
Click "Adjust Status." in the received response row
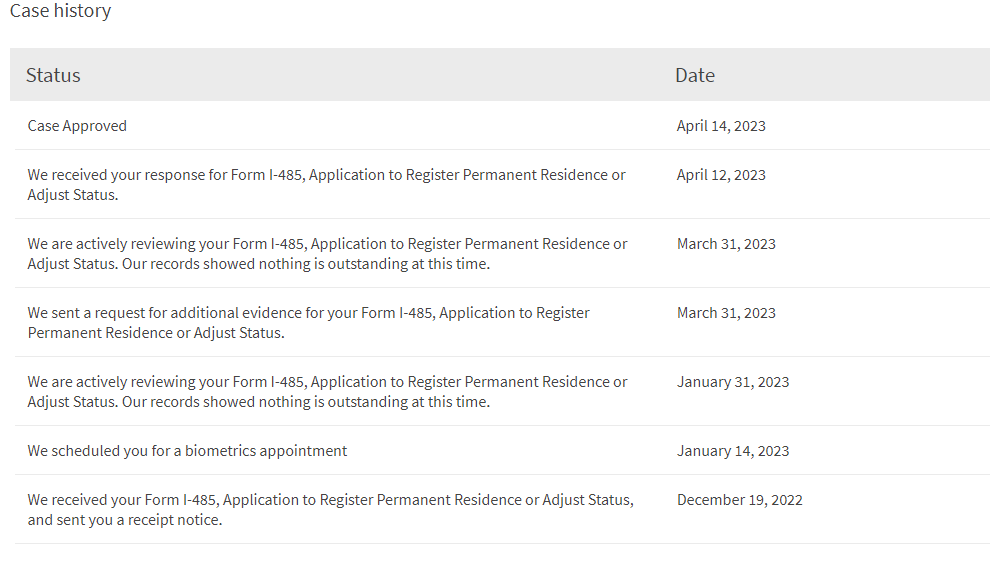point(73,195)
